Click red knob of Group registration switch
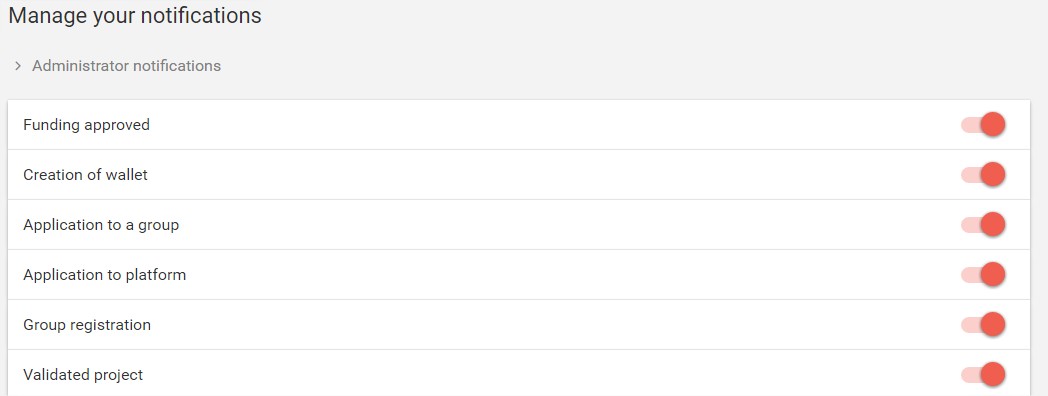1048x396 pixels. pos(993,324)
